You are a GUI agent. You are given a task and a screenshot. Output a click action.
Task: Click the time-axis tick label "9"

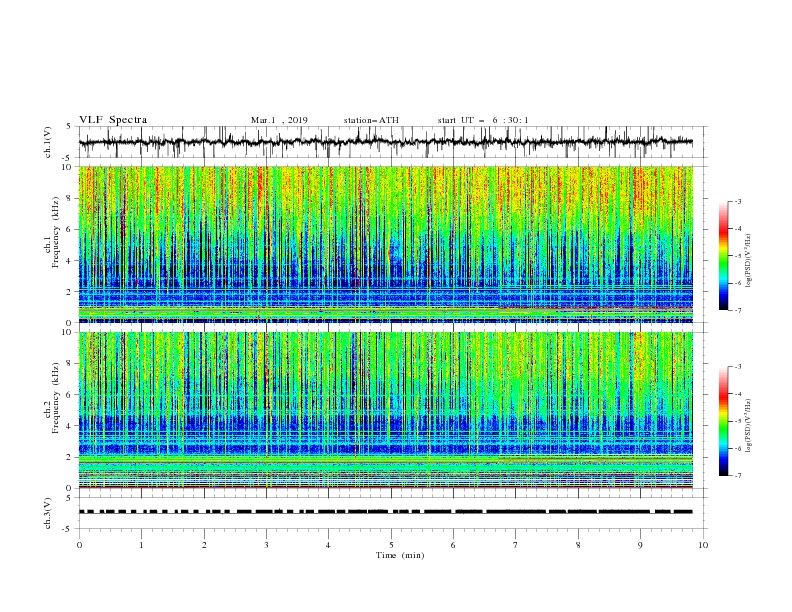click(640, 545)
